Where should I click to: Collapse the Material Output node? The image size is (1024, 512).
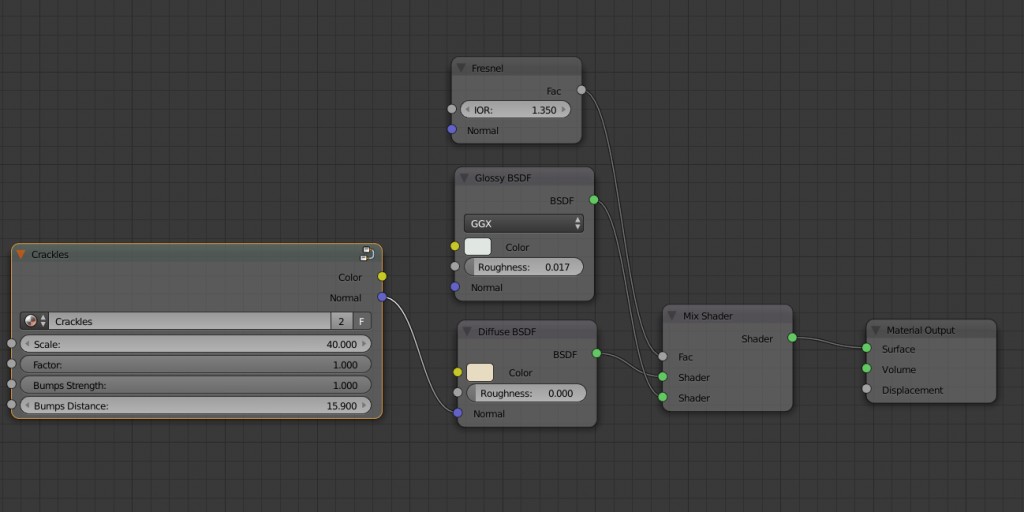(x=876, y=330)
